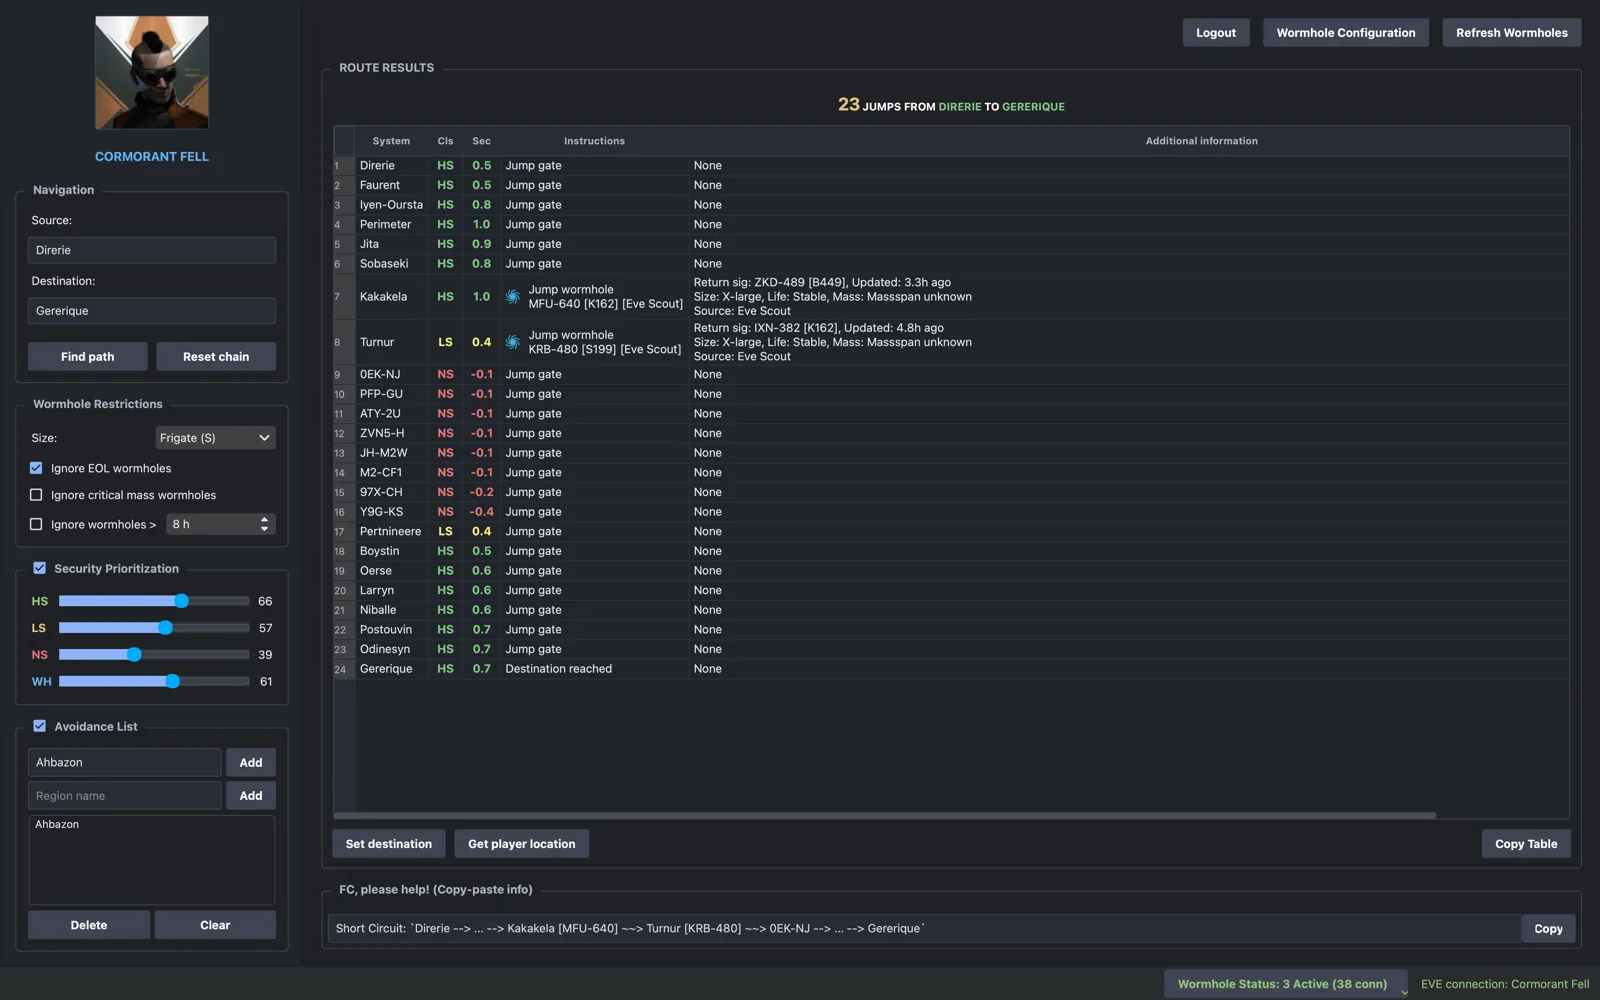Disable the Security Prioritization checkbox
Viewport: 1600px width, 1000px height.
(40, 568)
